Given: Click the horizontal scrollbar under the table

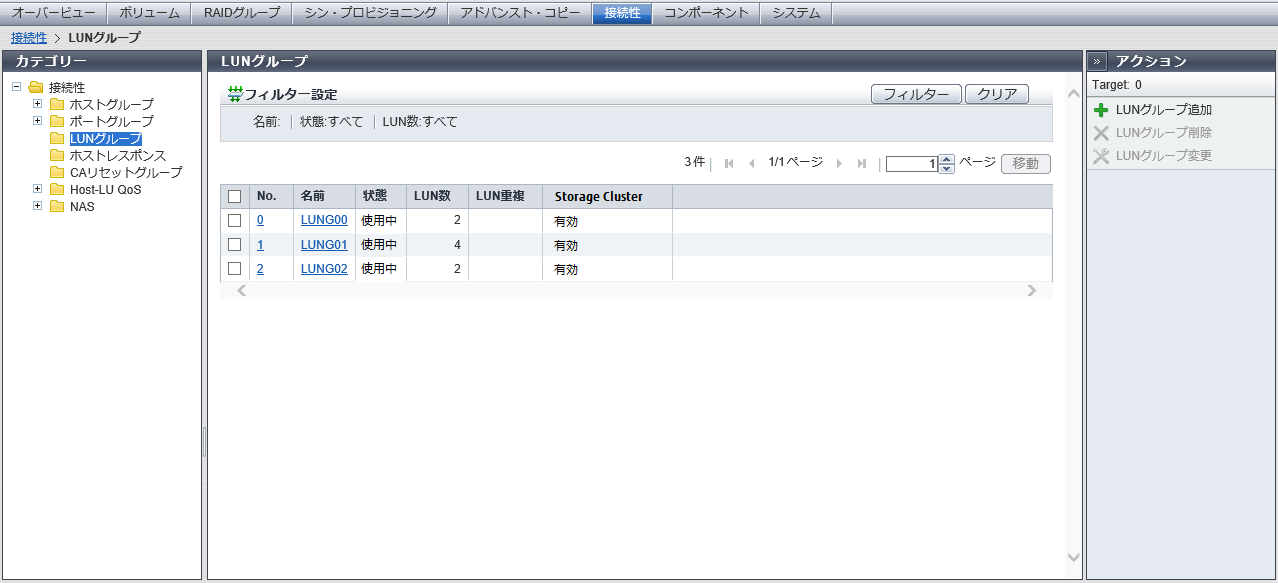Looking at the screenshot, I should point(635,291).
